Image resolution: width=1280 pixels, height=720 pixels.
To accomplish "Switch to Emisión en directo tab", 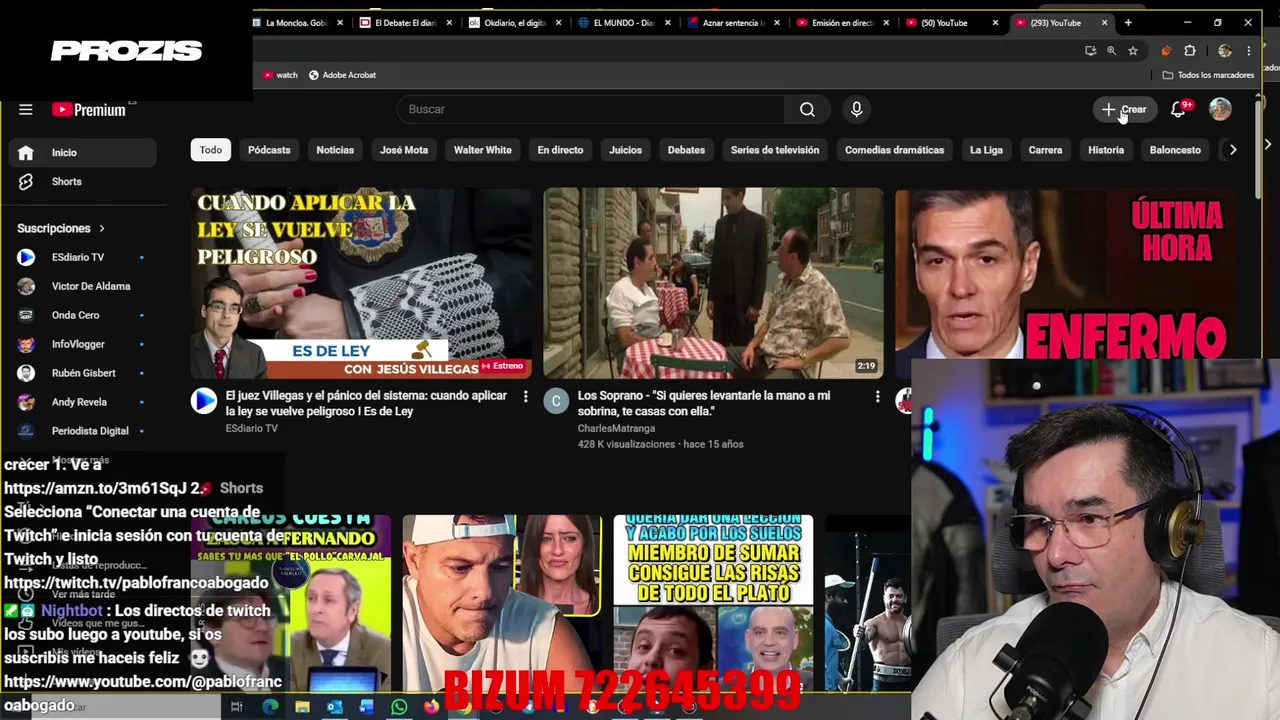I will pyautogui.click(x=843, y=23).
